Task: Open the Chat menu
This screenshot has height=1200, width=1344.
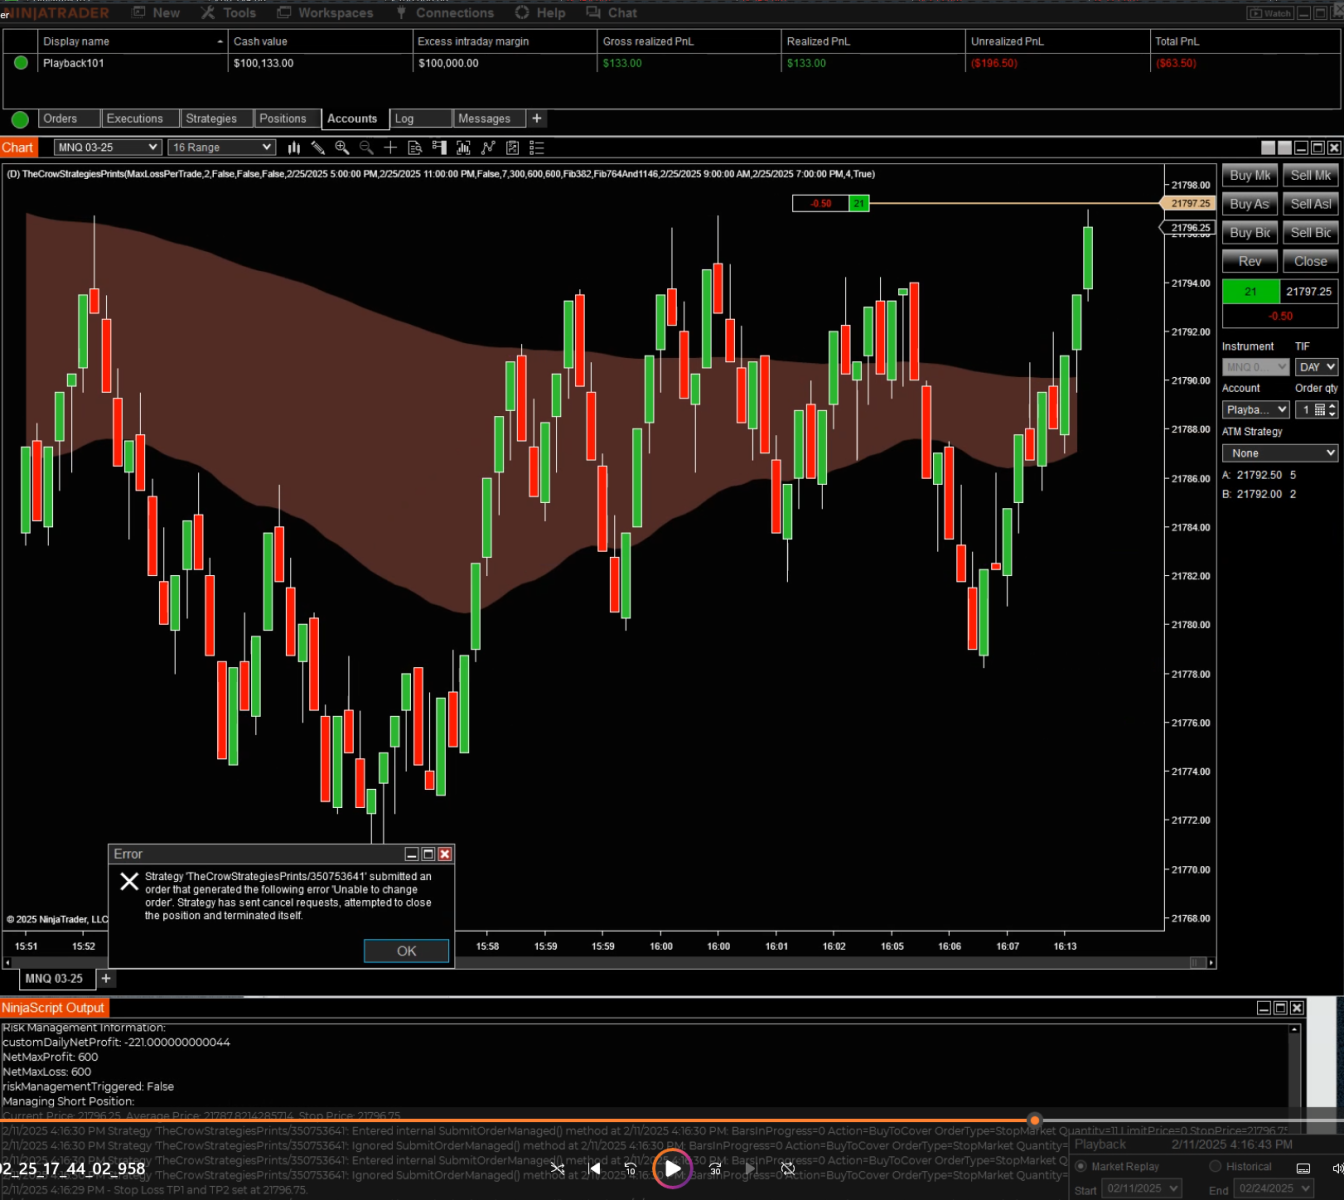Action: [612, 13]
